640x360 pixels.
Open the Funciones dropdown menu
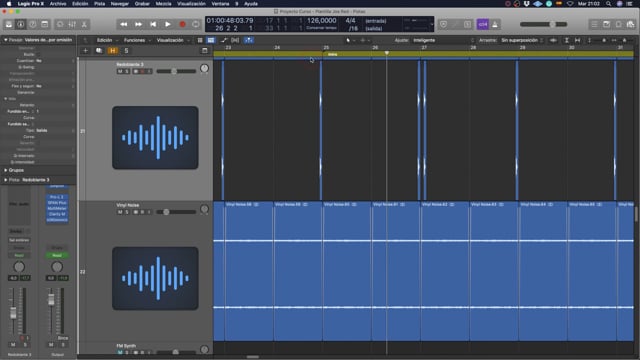coord(137,40)
